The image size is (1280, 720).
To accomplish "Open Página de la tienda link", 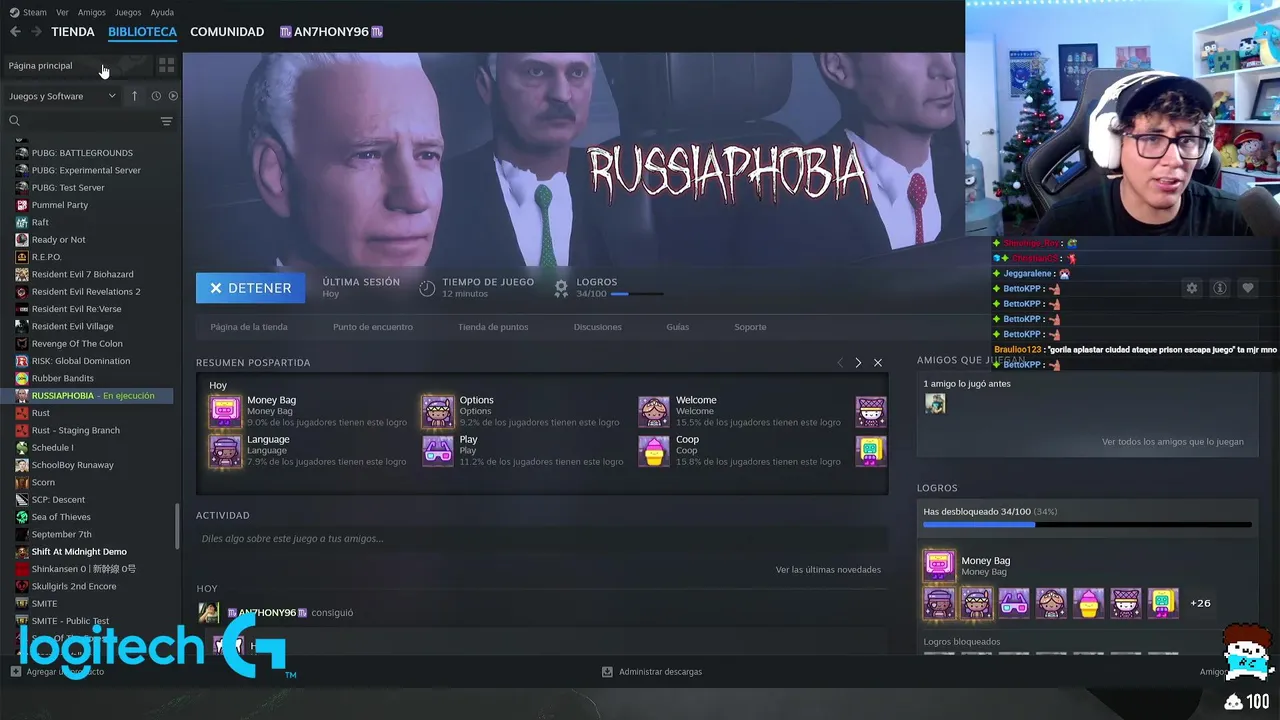I will tap(249, 327).
